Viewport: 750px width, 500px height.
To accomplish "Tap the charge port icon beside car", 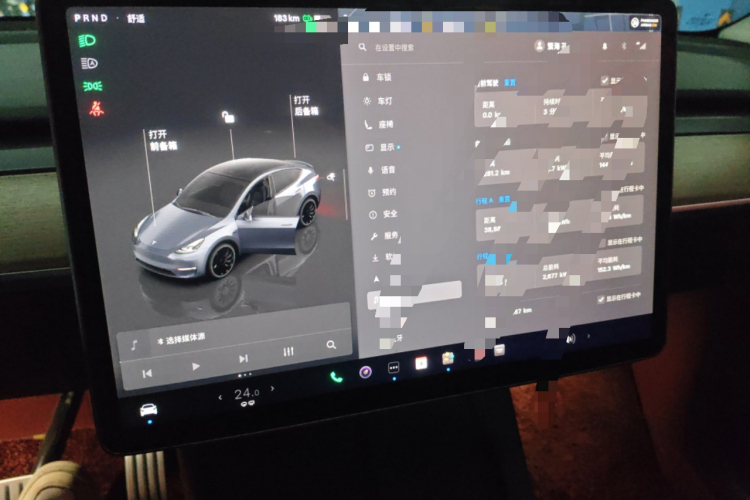I will (x=330, y=177).
